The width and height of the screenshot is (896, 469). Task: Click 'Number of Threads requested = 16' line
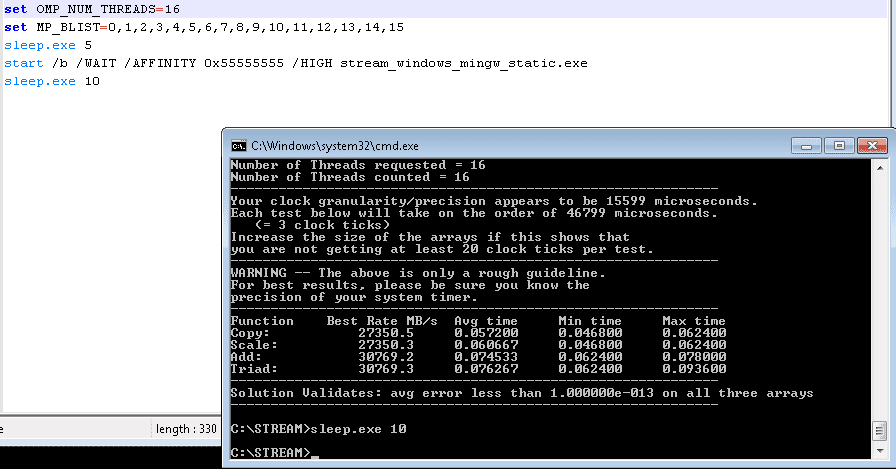tap(358, 165)
